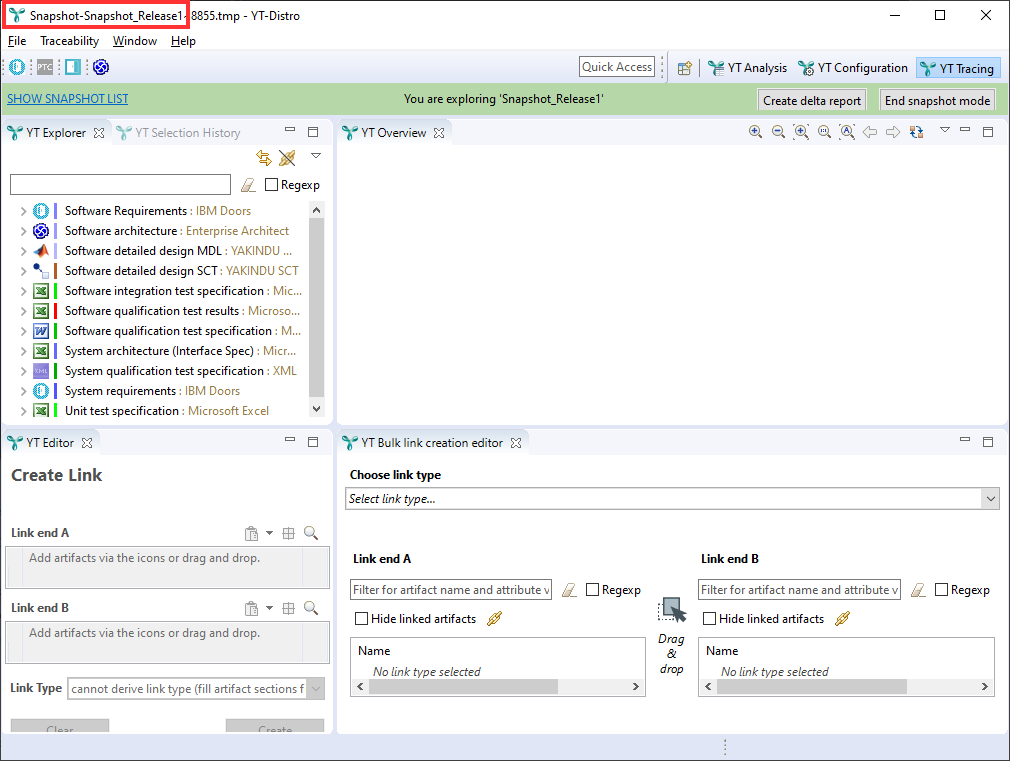Image resolution: width=1010 pixels, height=761 pixels.
Task: Switch to the YT Analysis perspective
Action: [747, 68]
